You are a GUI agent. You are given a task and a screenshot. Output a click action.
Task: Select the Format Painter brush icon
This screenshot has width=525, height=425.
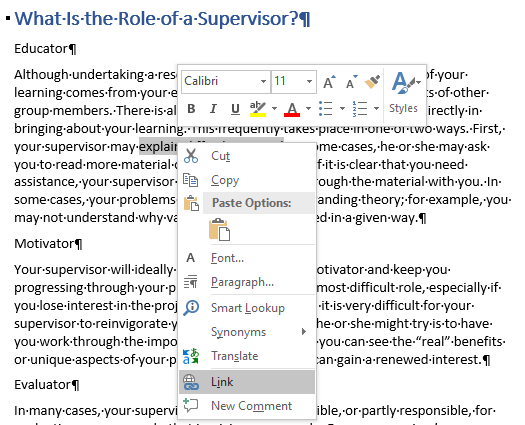(x=372, y=82)
